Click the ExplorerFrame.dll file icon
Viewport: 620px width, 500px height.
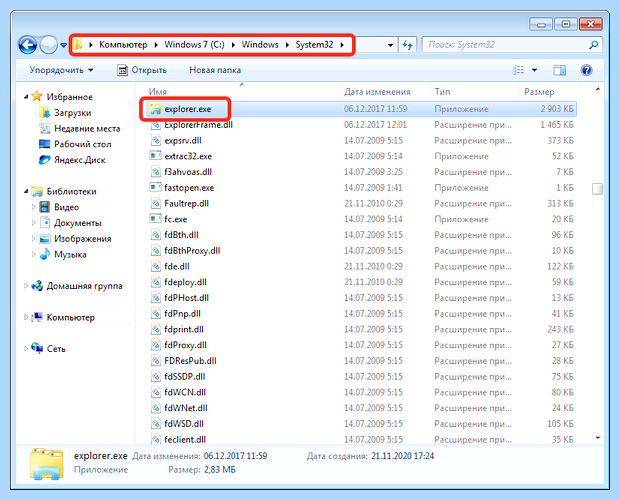(155, 125)
